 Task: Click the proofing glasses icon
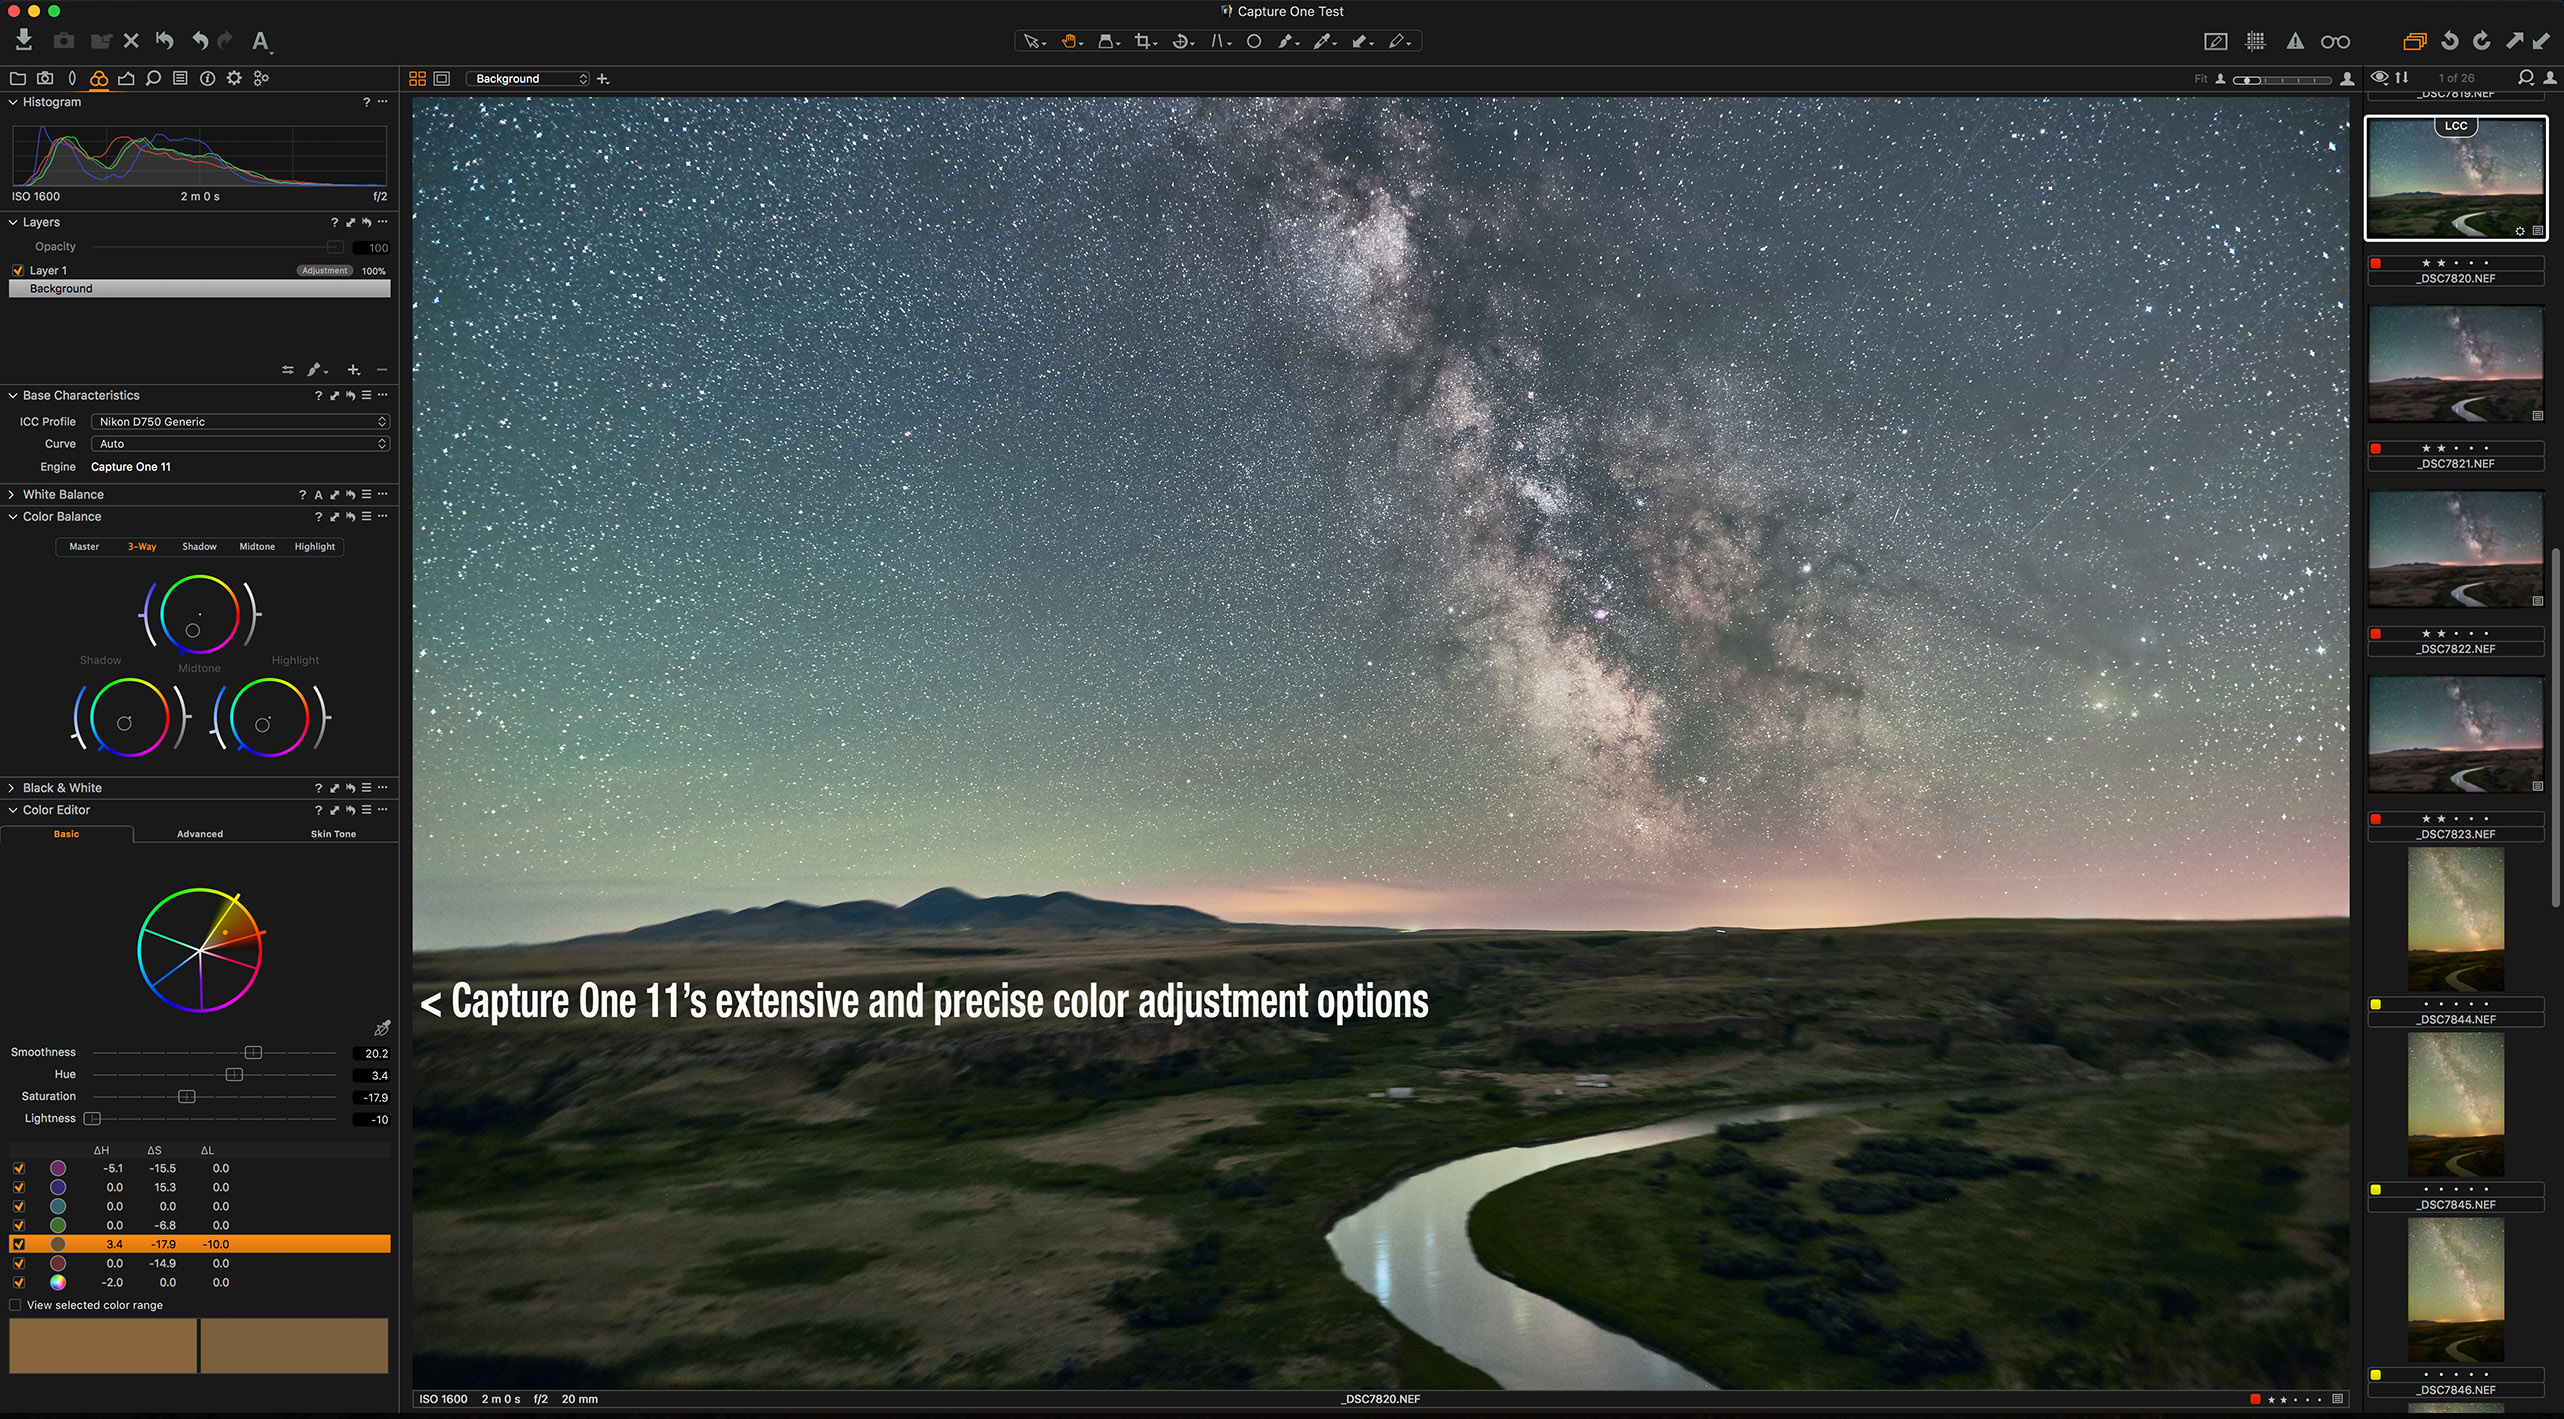point(2335,41)
